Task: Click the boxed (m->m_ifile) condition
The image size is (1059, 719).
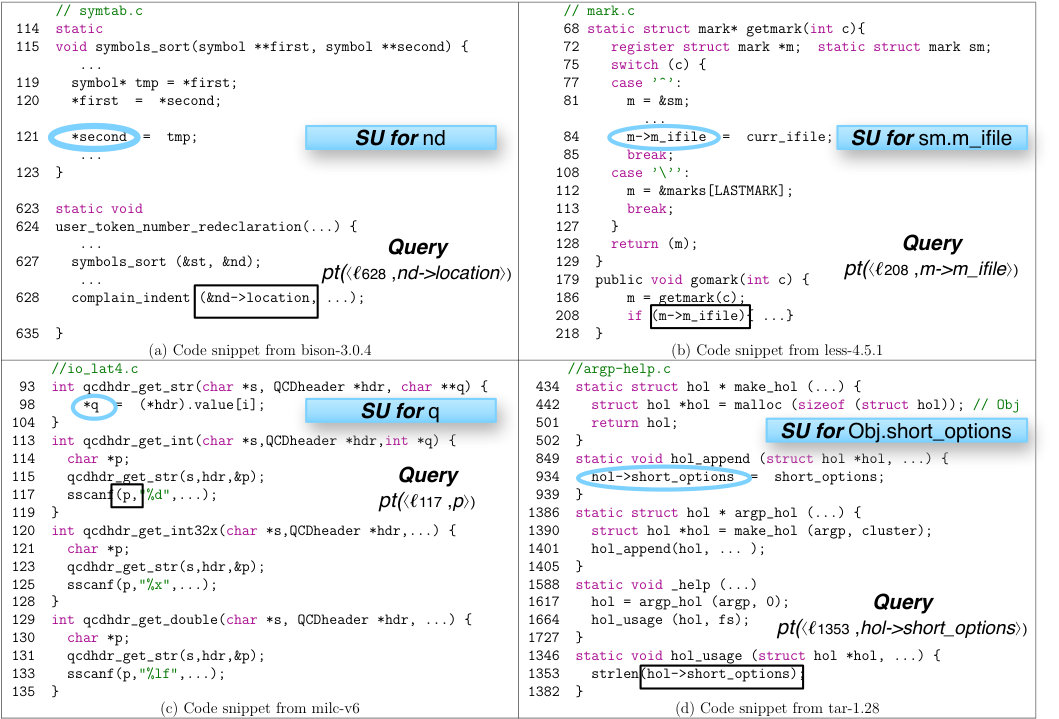Action: tap(700, 316)
